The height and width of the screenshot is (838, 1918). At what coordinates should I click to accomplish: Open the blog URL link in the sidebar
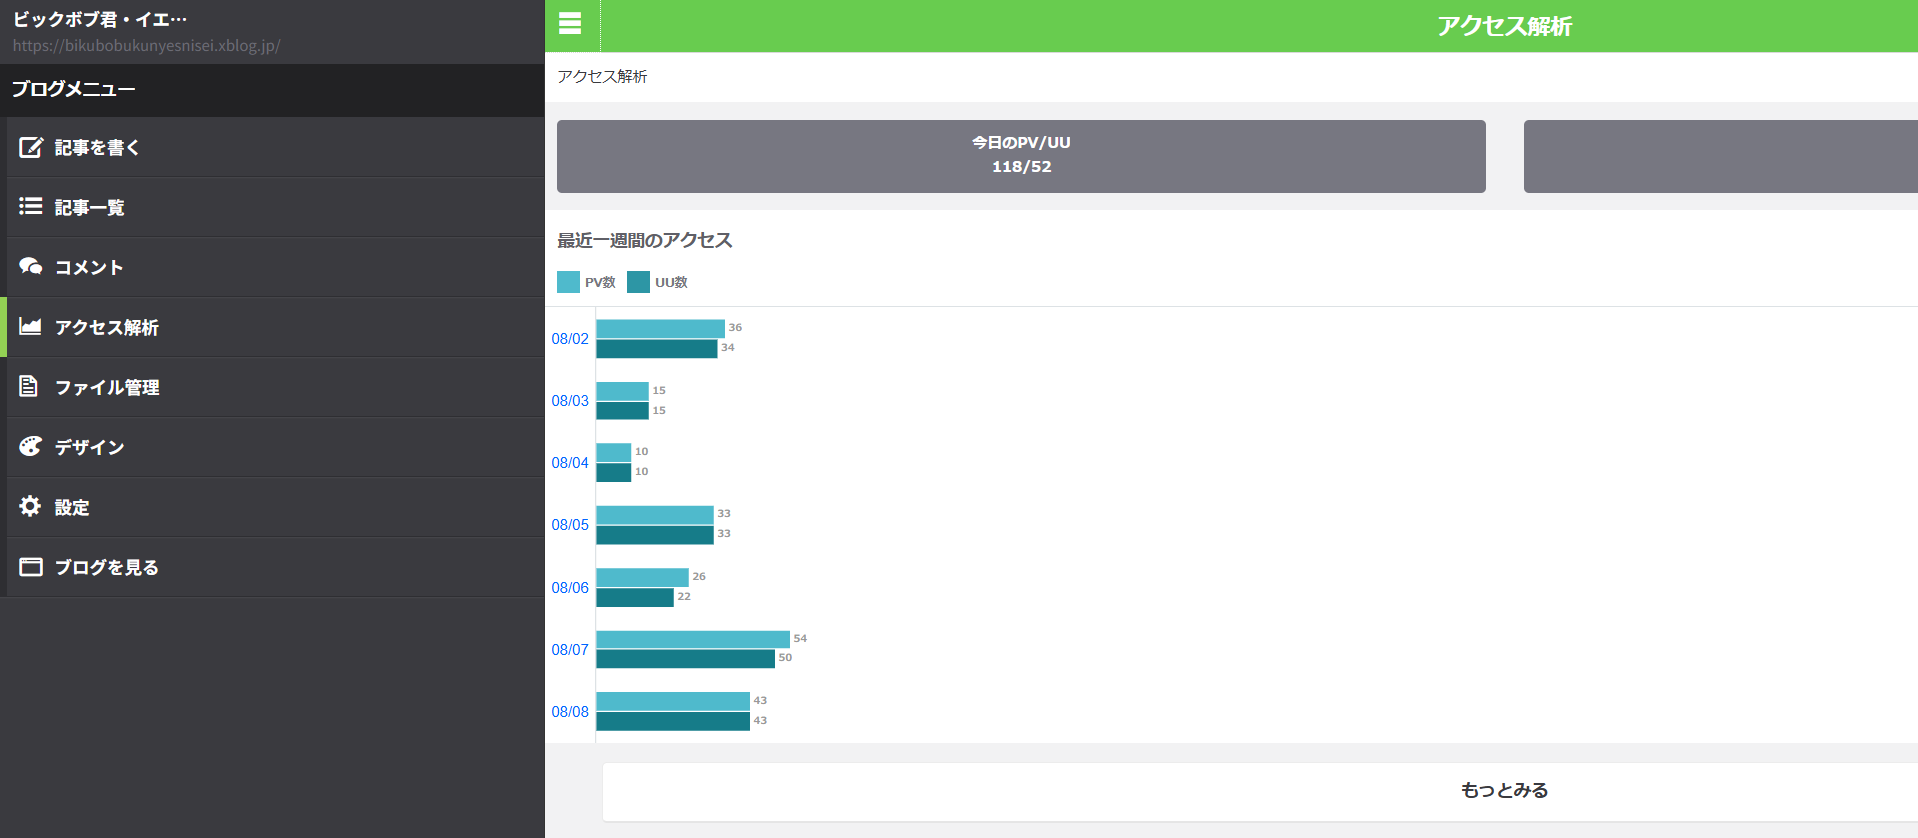pos(146,46)
